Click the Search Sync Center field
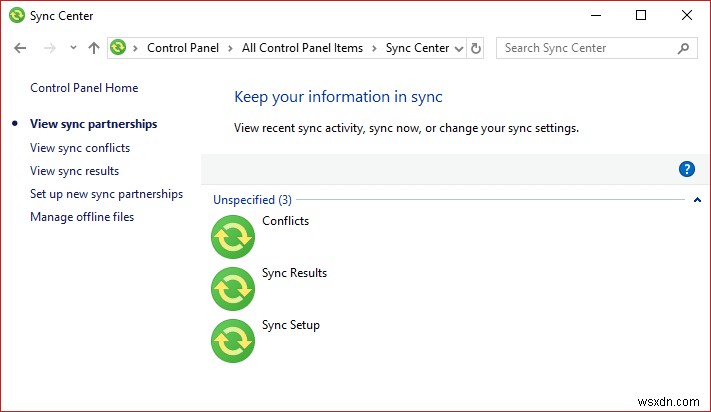This screenshot has width=711, height=412. 585,48
